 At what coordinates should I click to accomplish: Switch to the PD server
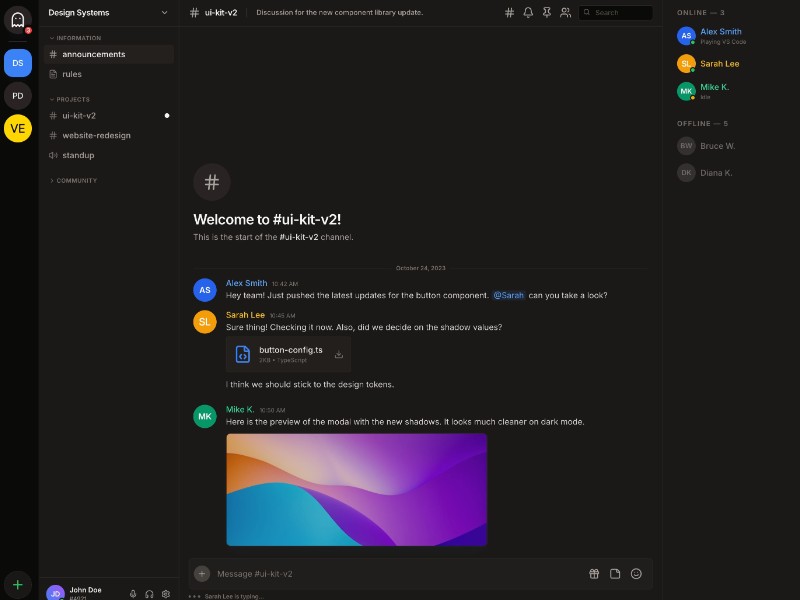pos(18,95)
